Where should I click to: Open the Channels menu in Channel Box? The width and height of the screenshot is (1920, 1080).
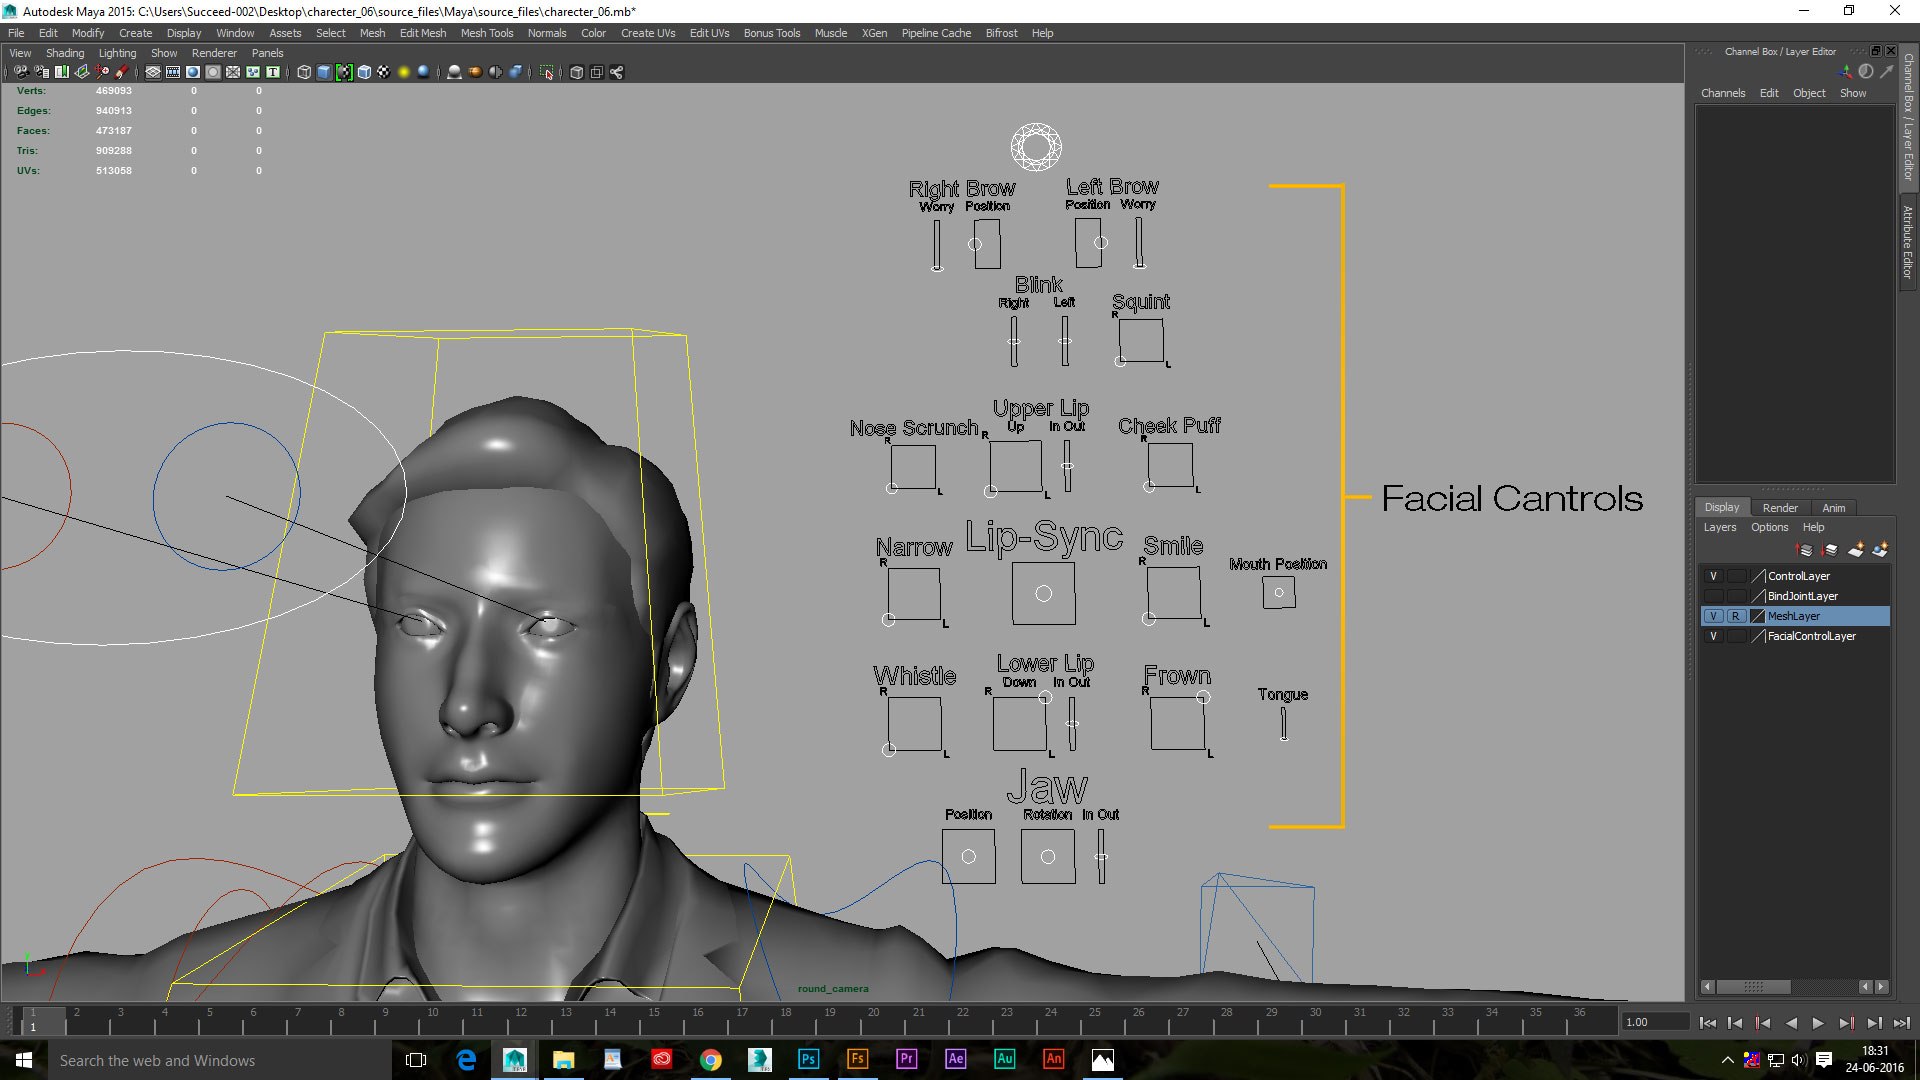coord(1723,93)
